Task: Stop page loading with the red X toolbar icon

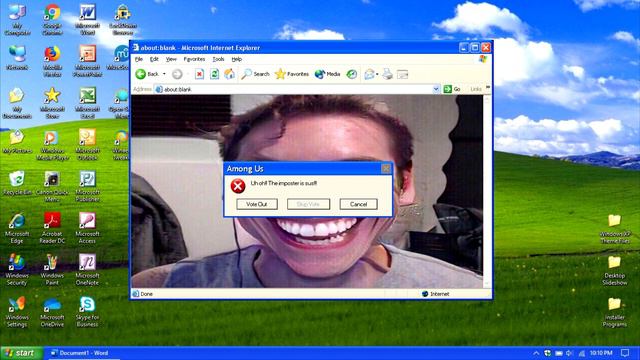Action: click(199, 74)
